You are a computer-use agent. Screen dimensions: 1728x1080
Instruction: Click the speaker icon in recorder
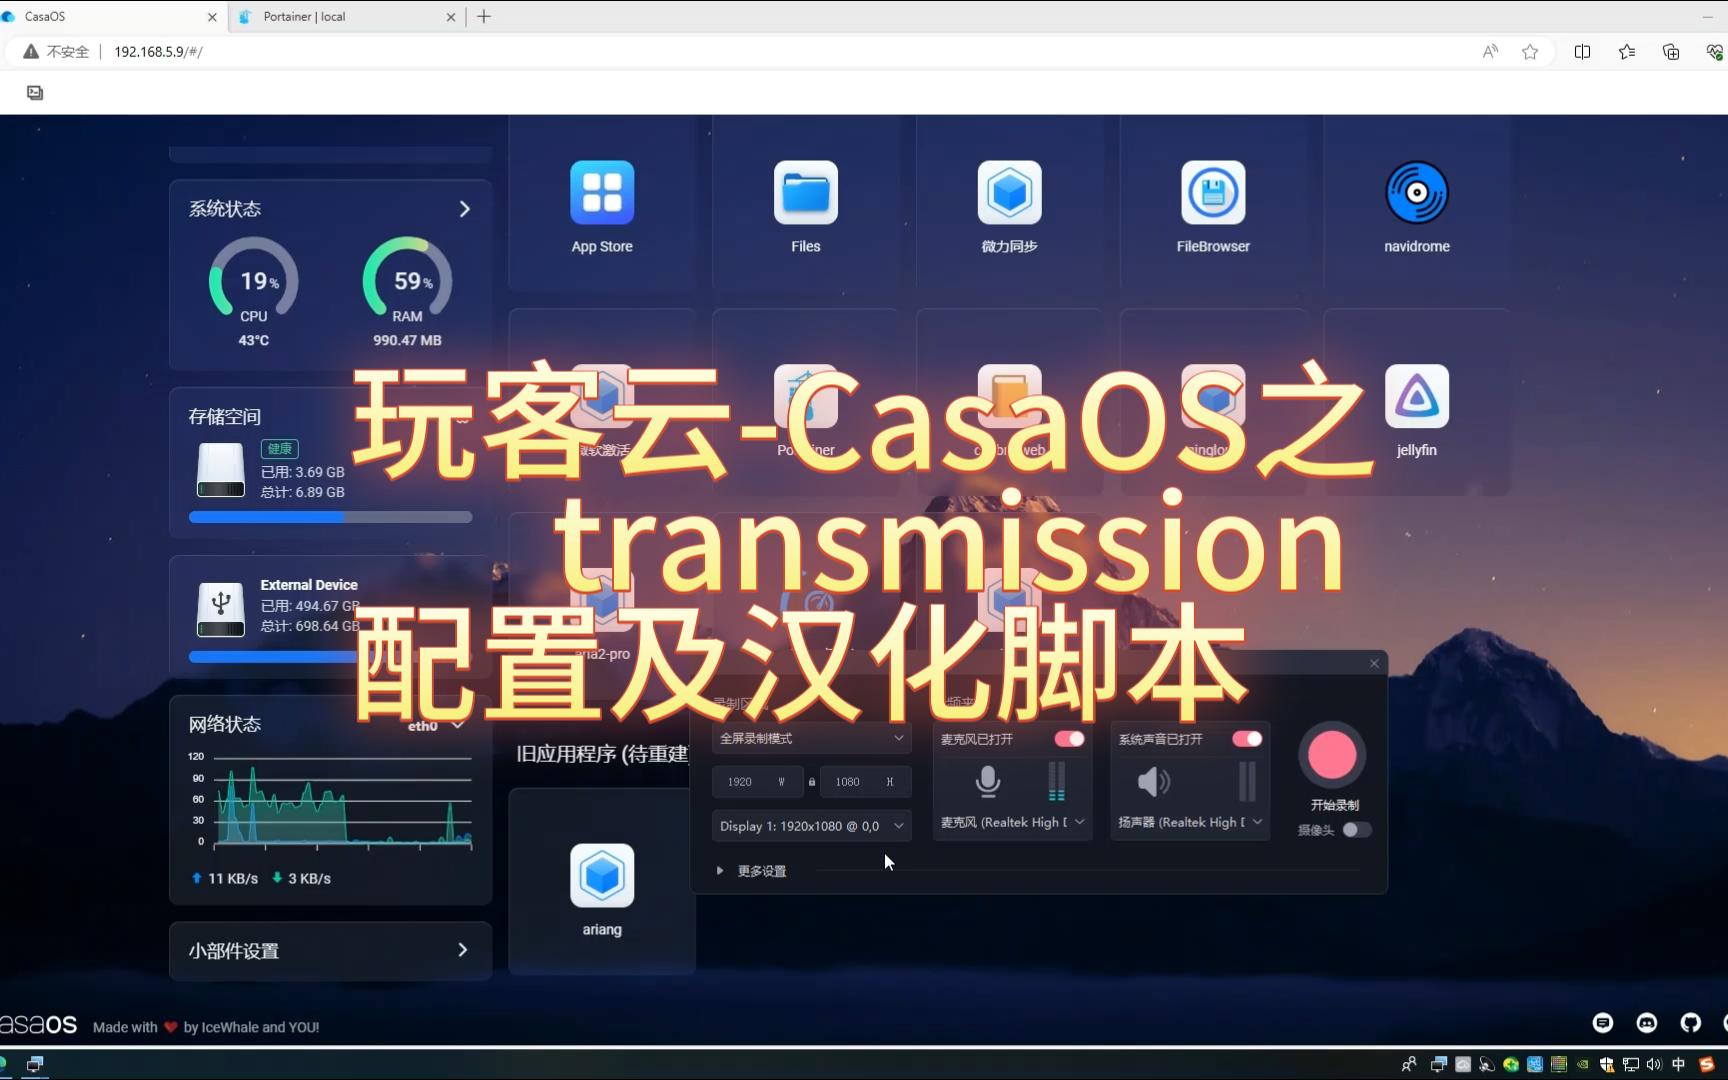(x=1154, y=781)
